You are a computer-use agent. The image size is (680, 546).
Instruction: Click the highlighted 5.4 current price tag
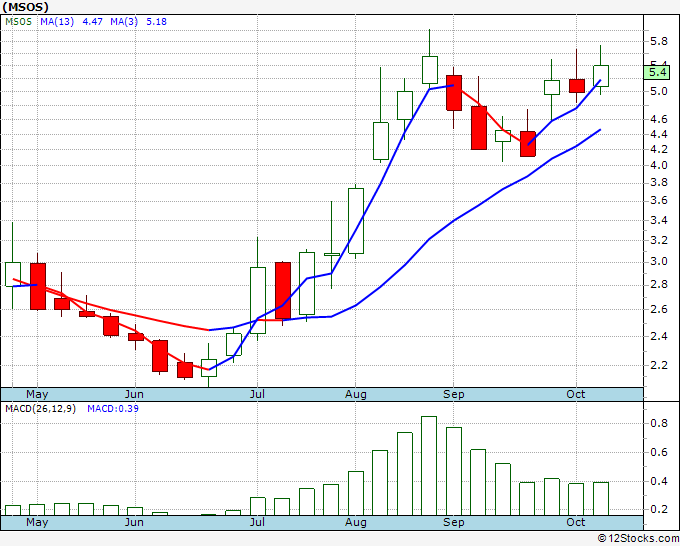657,72
